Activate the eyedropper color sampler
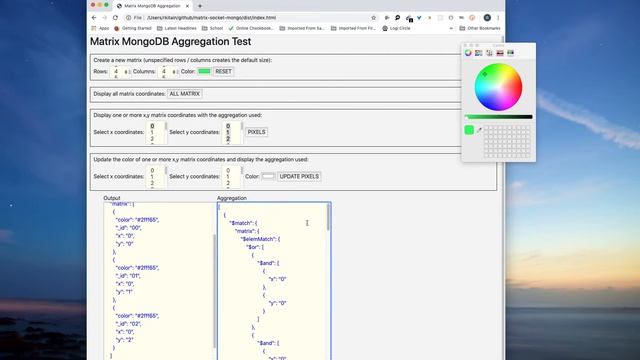640x360 pixels. (479, 130)
